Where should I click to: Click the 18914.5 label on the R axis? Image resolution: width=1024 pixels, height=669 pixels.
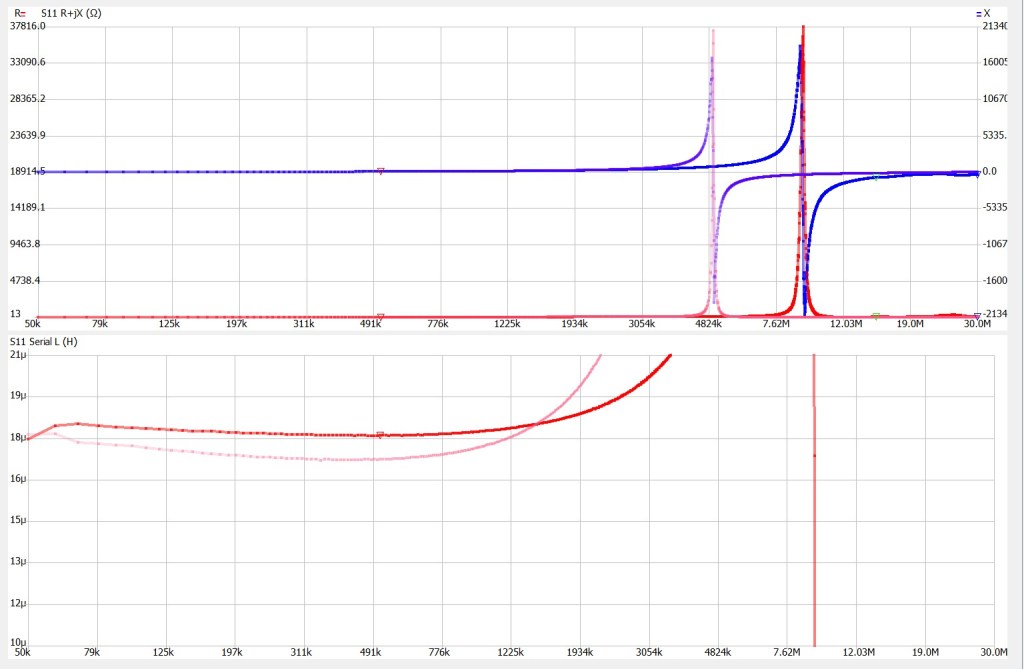tap(28, 171)
